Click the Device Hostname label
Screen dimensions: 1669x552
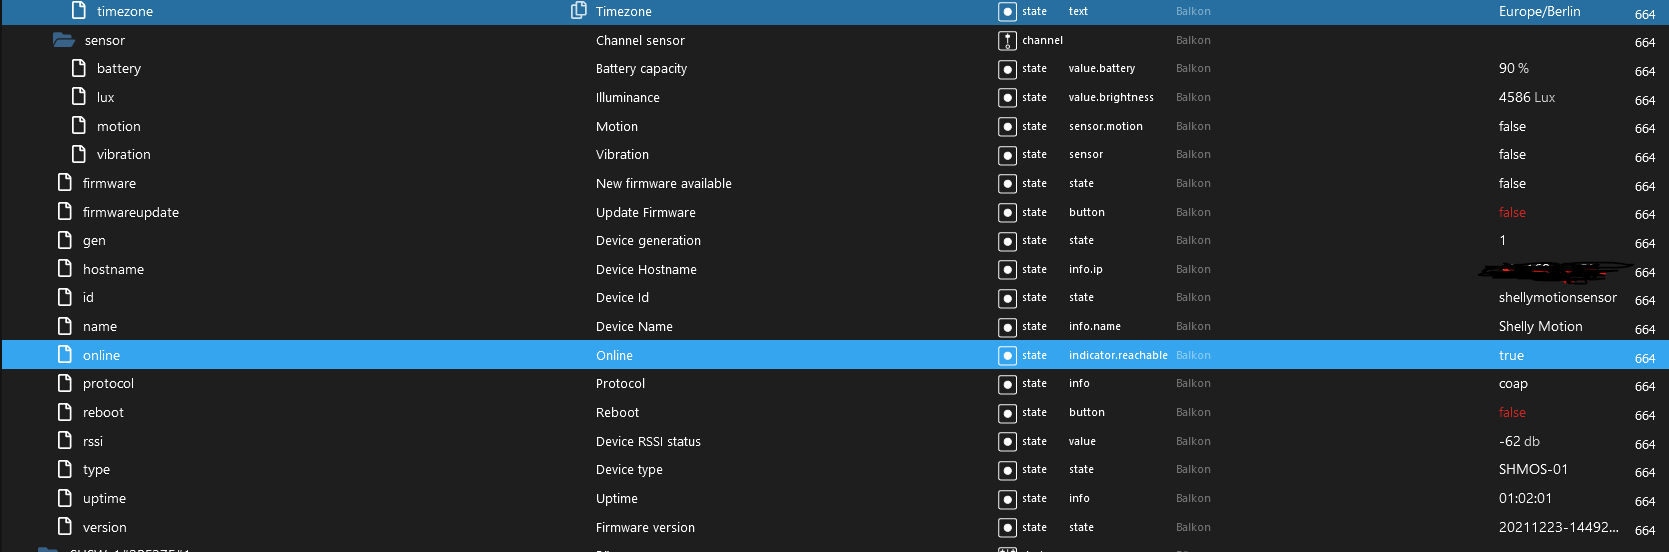[x=646, y=269]
